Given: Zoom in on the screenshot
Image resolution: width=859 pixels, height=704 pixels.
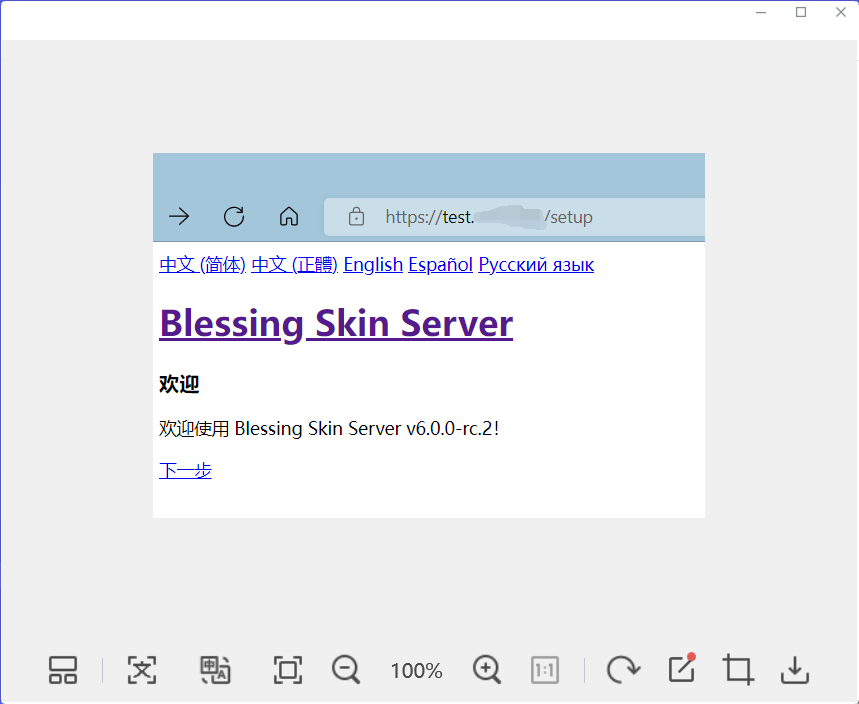Looking at the screenshot, I should 487,670.
